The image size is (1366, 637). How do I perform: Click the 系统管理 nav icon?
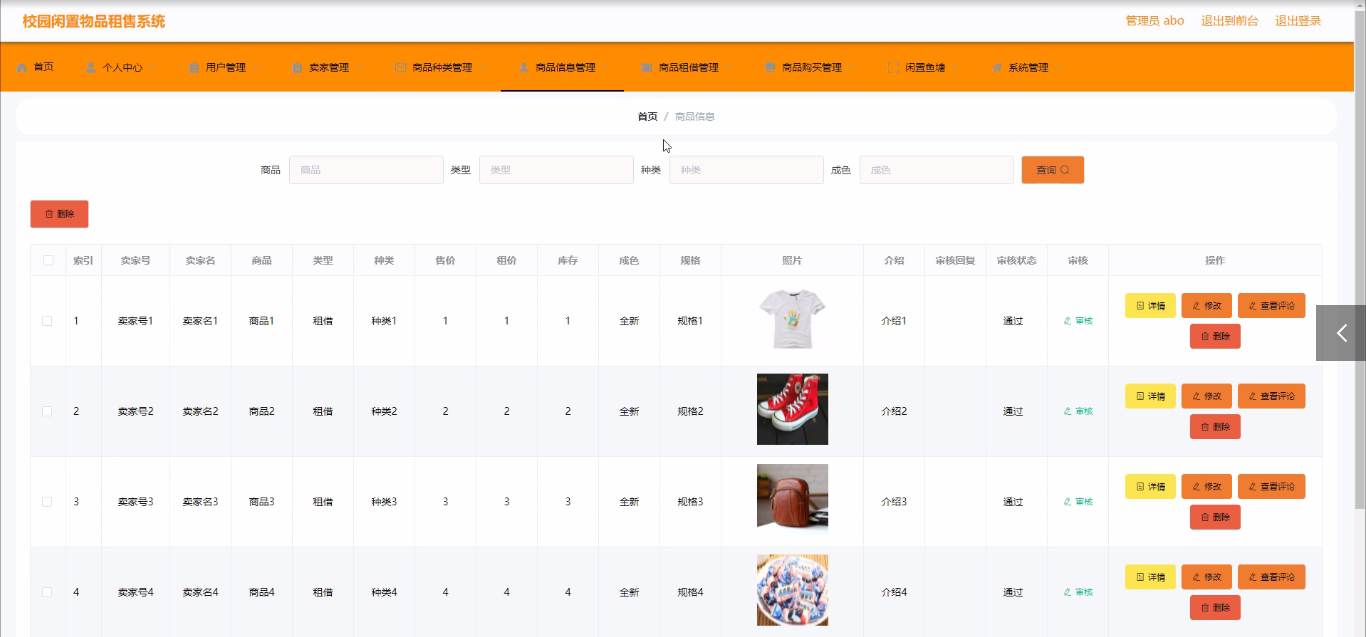pyautogui.click(x=997, y=68)
